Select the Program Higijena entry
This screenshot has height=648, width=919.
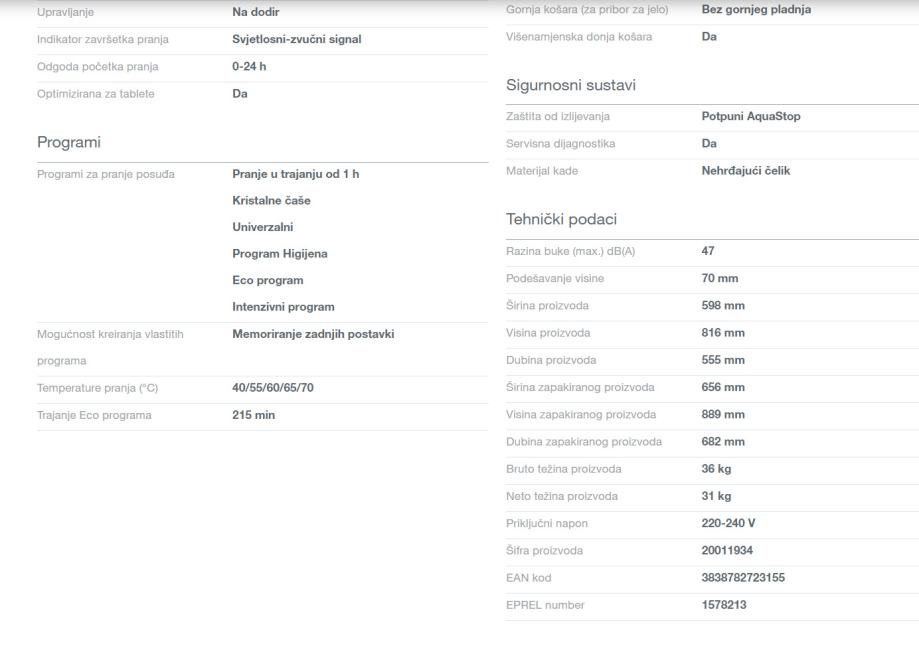click(x=279, y=254)
